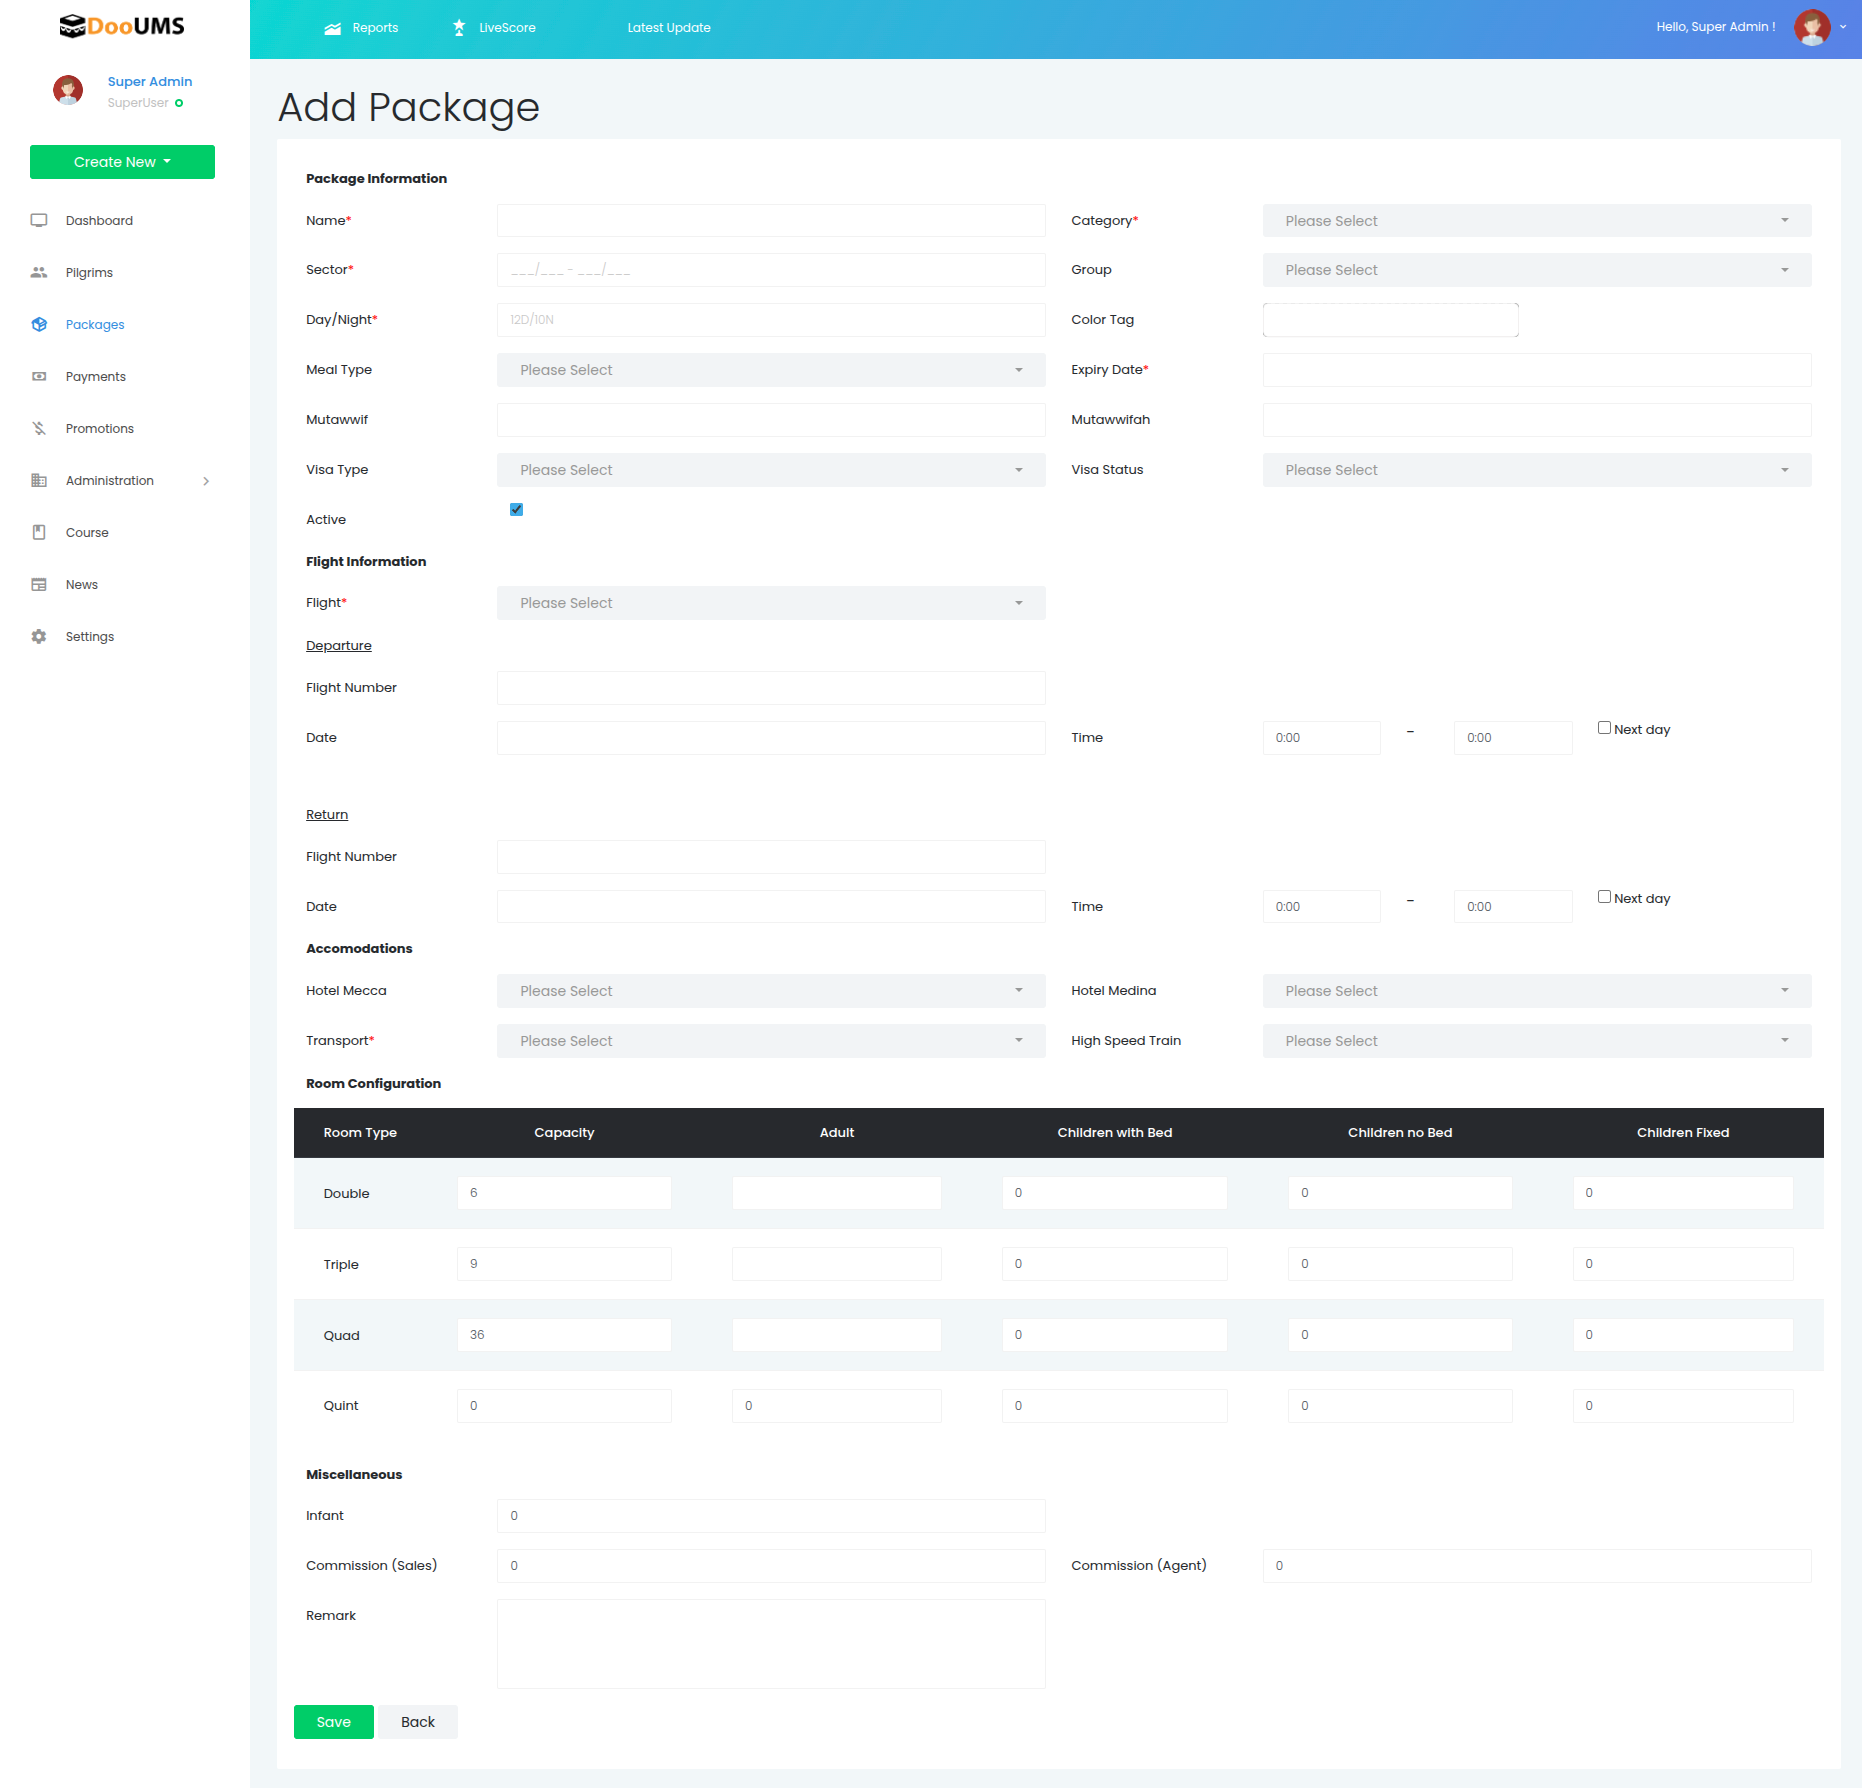Open the Transport dropdown
This screenshot has height=1788, width=1862.
(x=771, y=1041)
